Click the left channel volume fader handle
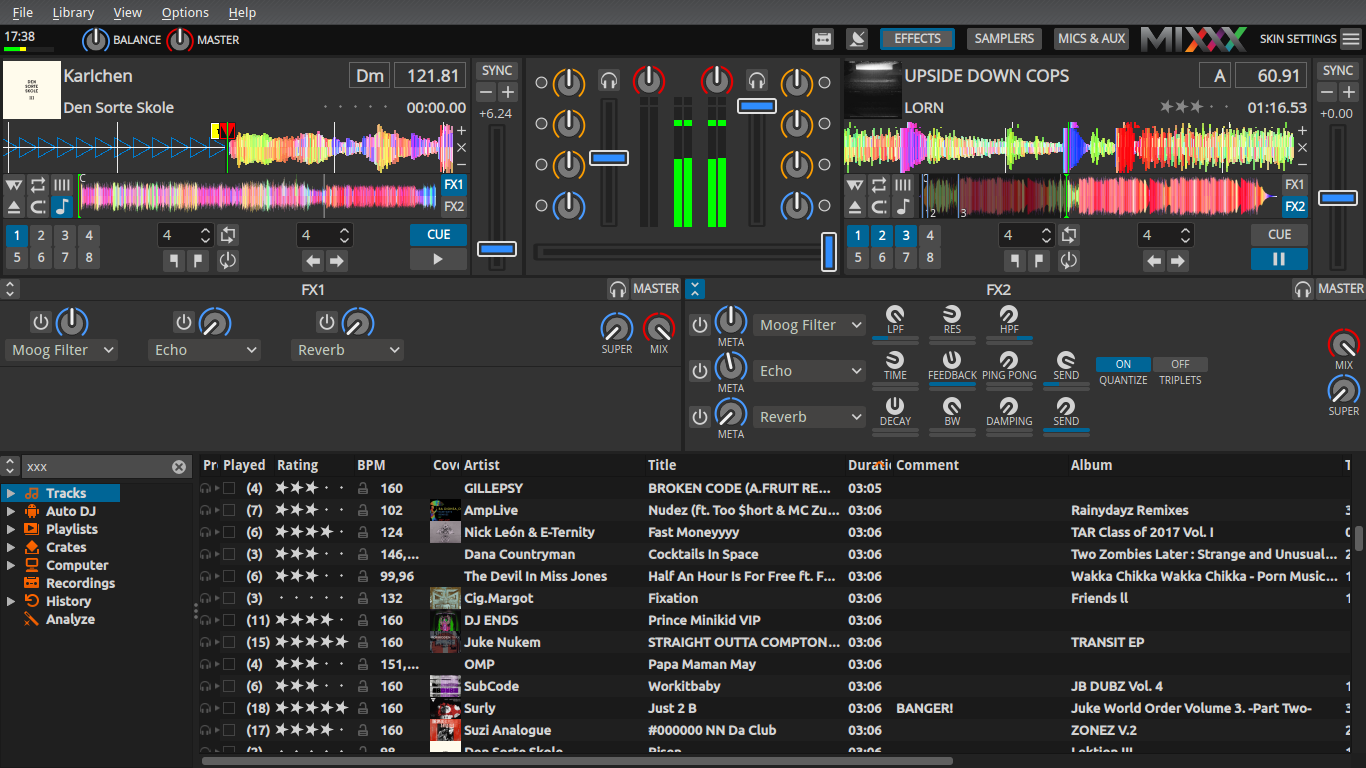 609,158
